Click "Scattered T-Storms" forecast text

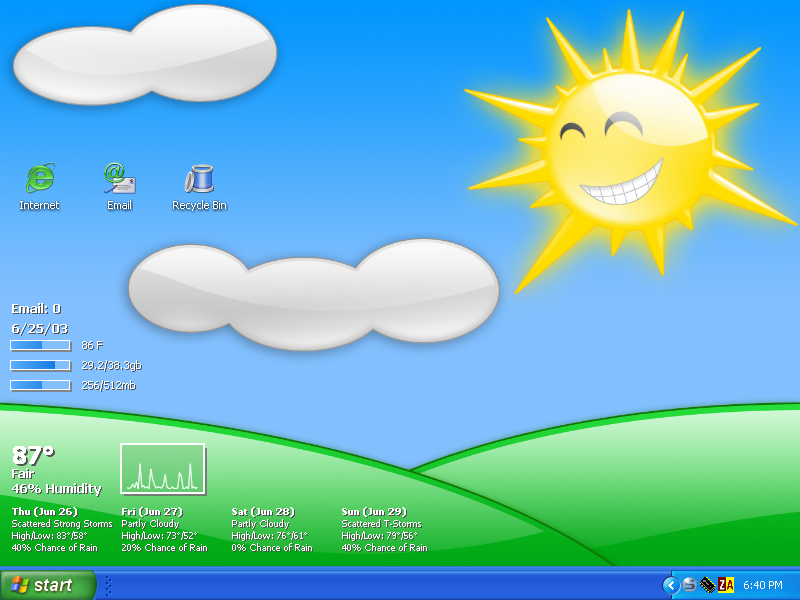[382, 524]
